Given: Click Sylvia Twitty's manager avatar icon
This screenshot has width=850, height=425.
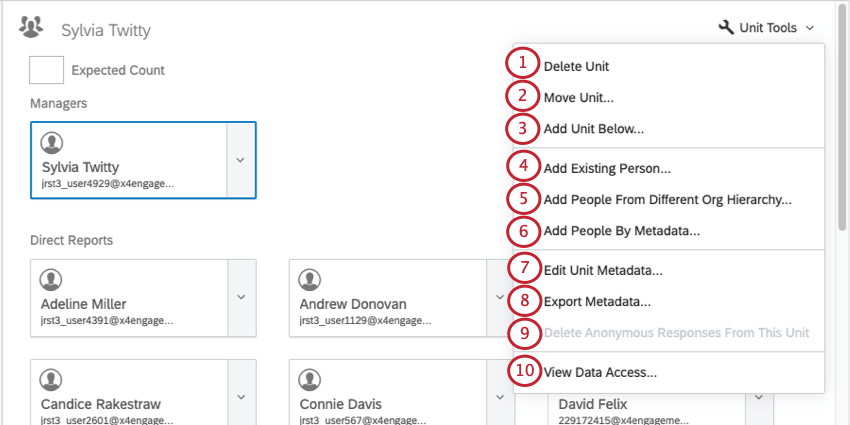Looking at the screenshot, I should [x=51, y=141].
